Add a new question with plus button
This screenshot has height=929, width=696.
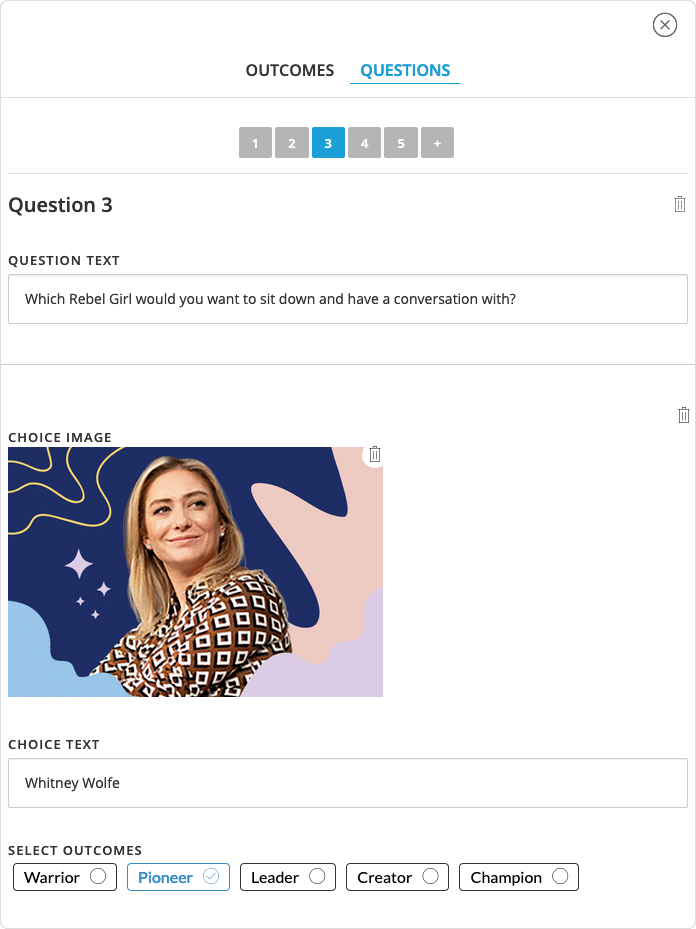tap(437, 143)
